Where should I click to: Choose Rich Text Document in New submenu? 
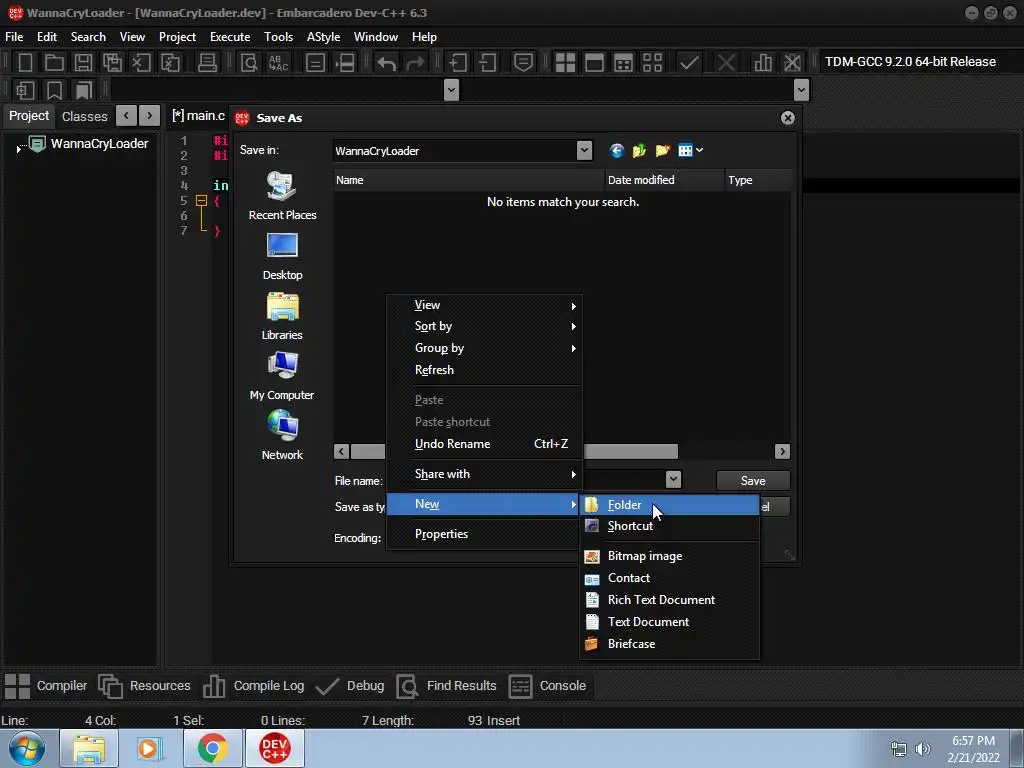click(669, 600)
